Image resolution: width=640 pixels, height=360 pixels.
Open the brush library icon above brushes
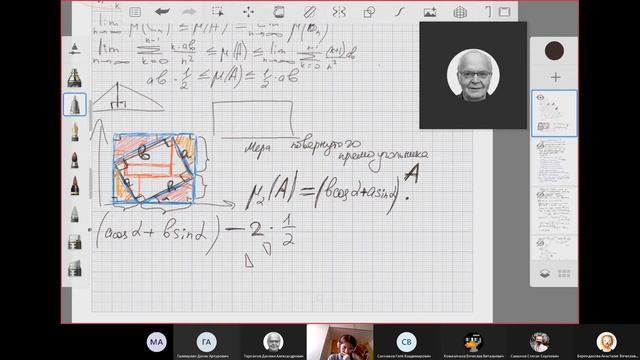[74, 49]
